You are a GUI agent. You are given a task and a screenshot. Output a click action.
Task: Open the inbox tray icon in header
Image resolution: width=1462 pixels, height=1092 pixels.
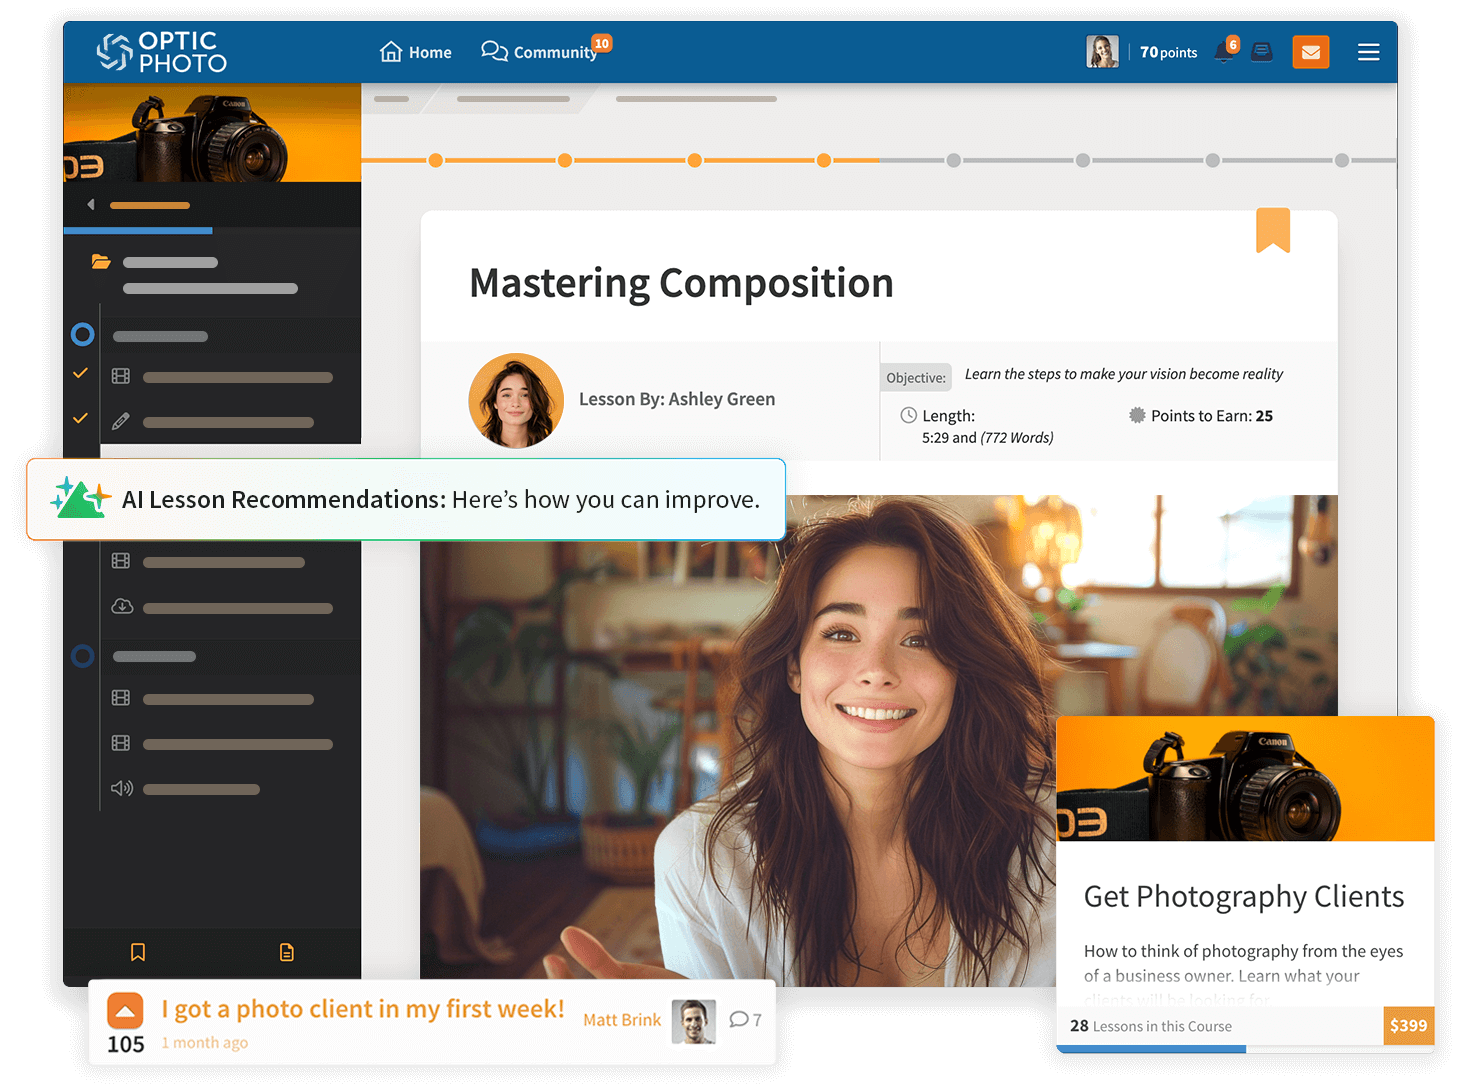coord(1262,52)
